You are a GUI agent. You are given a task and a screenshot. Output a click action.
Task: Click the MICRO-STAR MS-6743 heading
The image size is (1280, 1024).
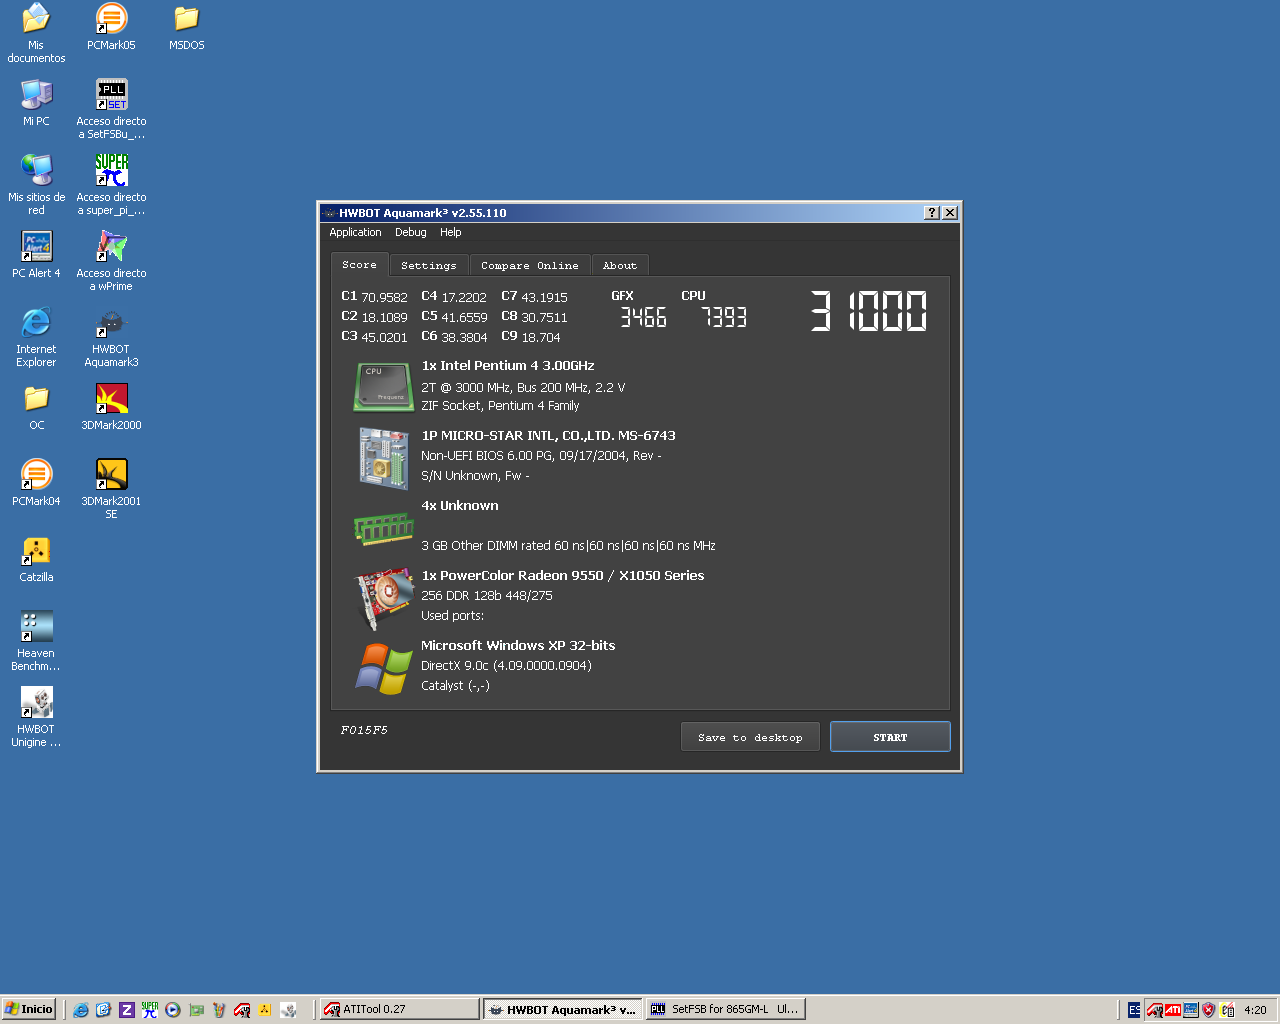[548, 436]
